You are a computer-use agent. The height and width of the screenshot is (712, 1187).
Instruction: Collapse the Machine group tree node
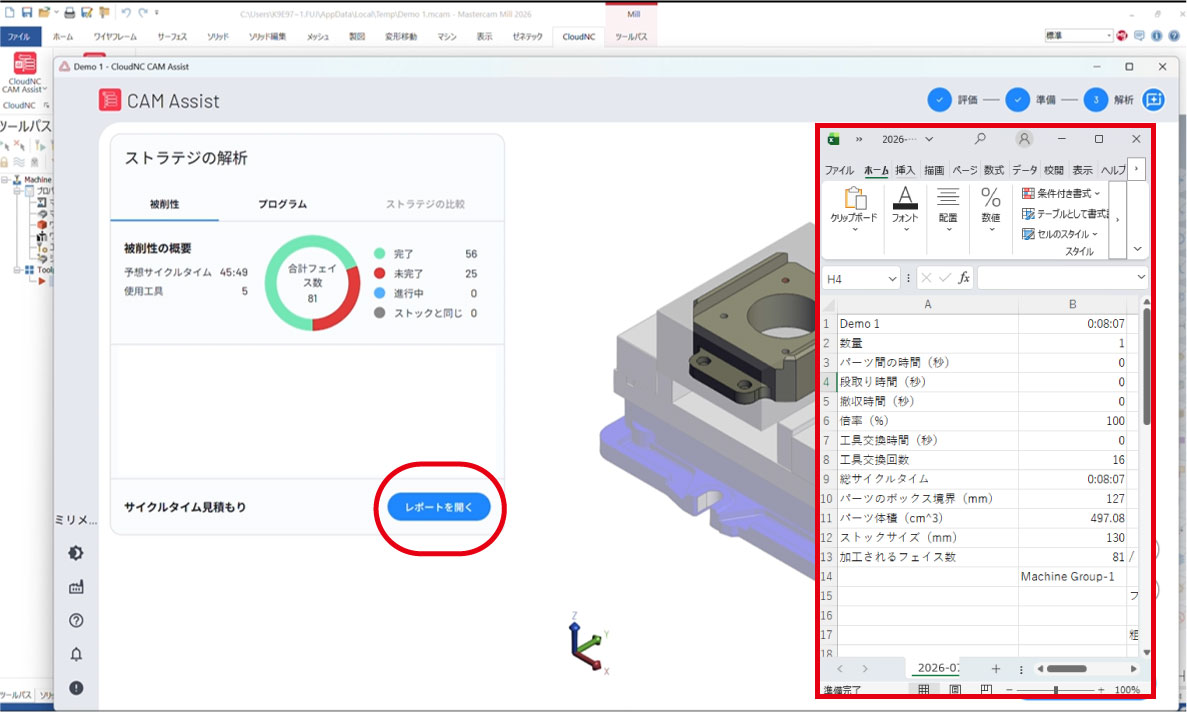click(x=5, y=180)
